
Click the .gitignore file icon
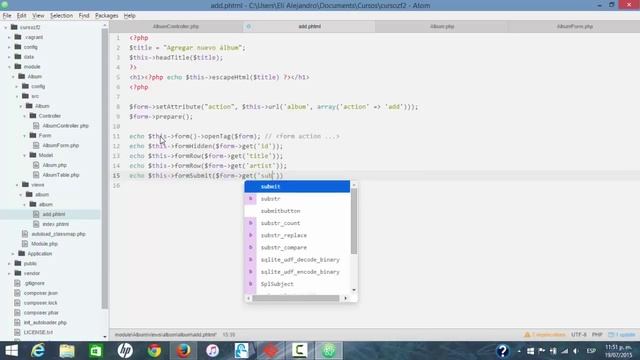point(17,283)
